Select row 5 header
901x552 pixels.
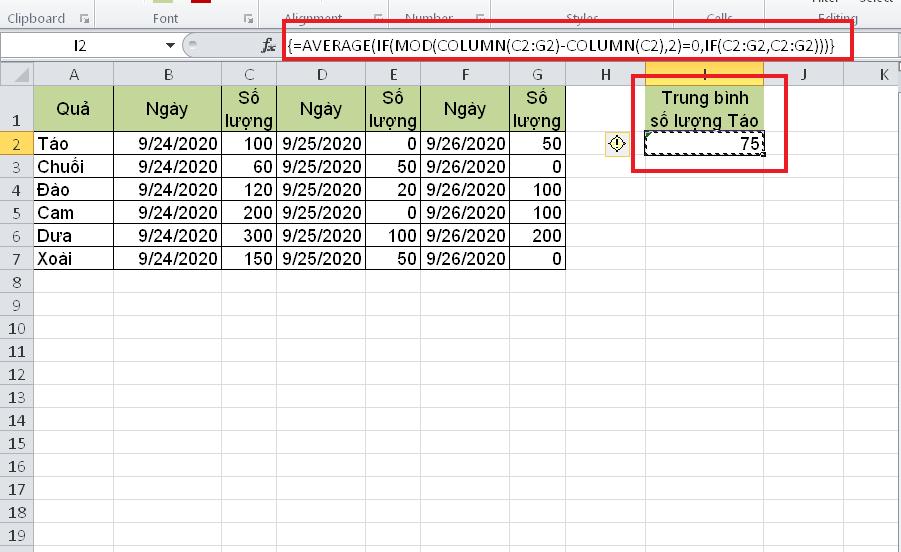coord(17,213)
